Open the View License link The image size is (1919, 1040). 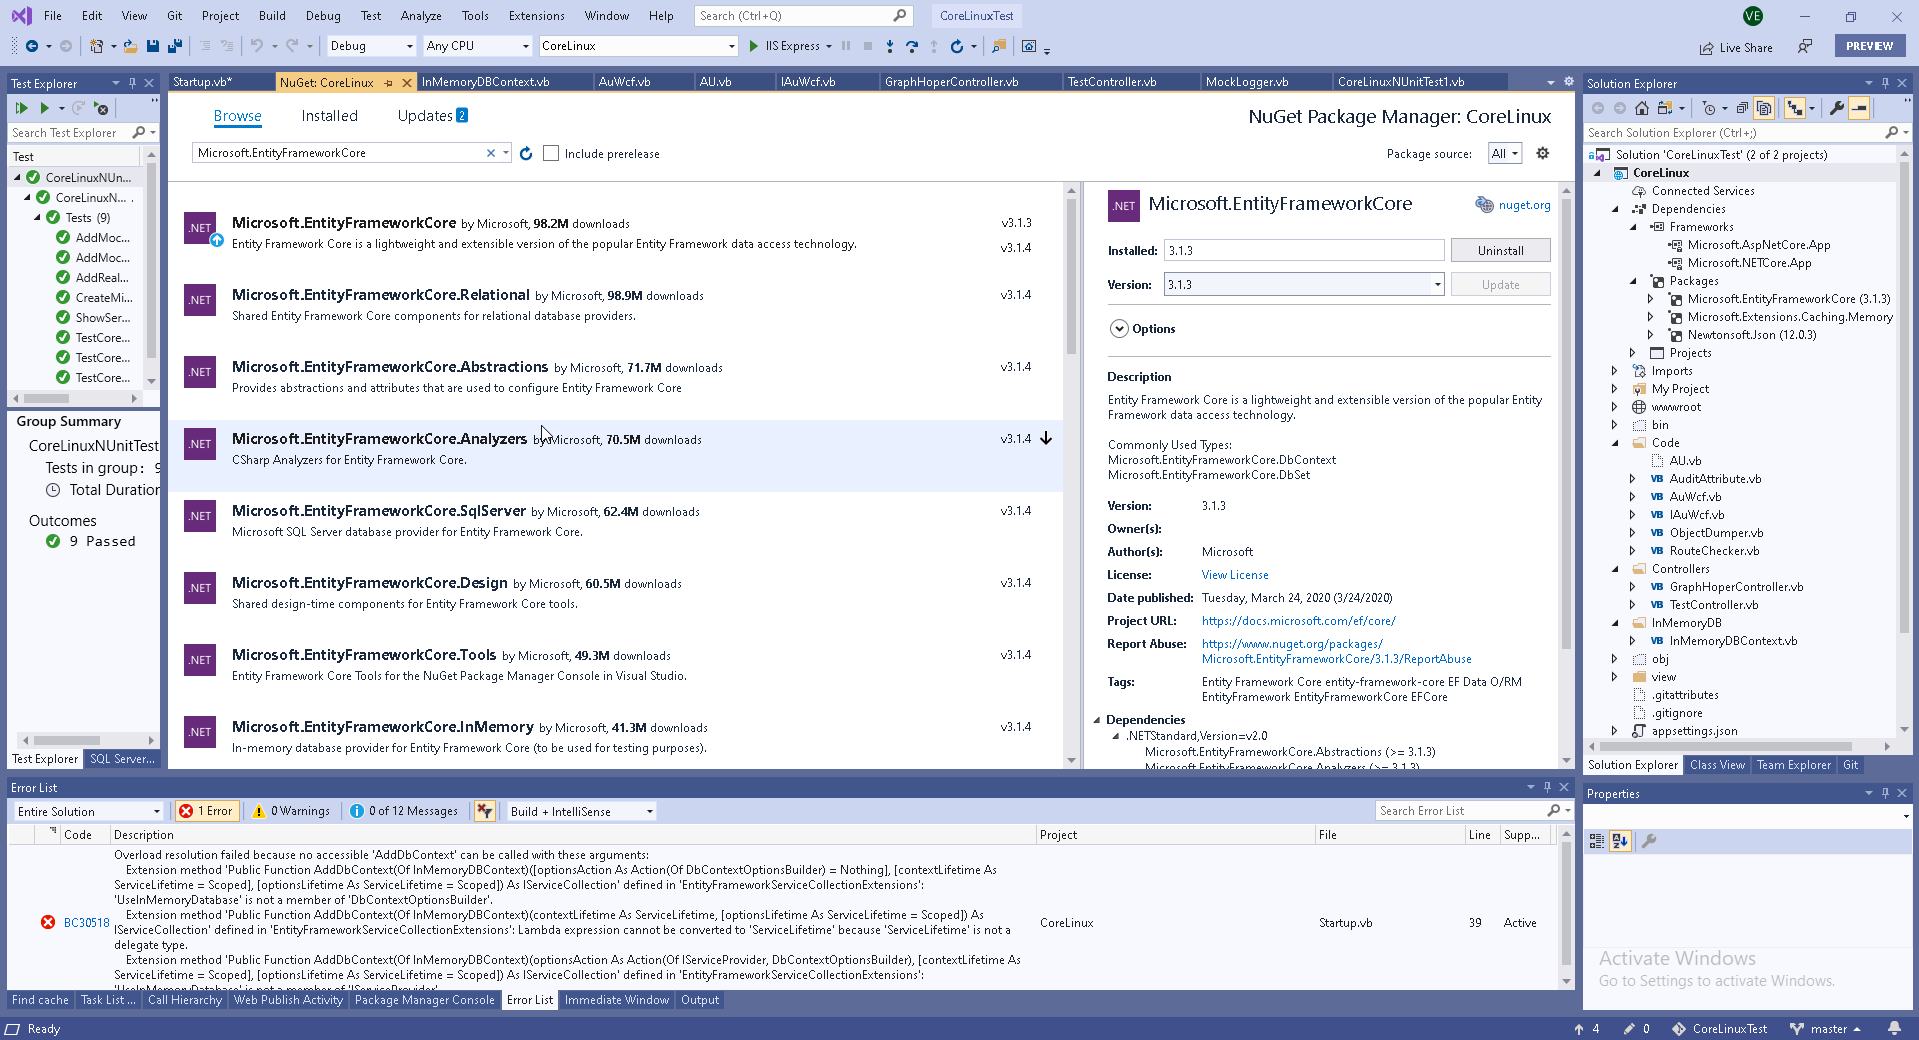[x=1235, y=575]
